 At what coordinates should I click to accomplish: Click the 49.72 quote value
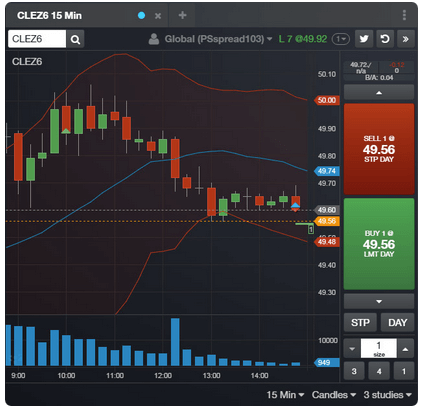[x=361, y=65]
